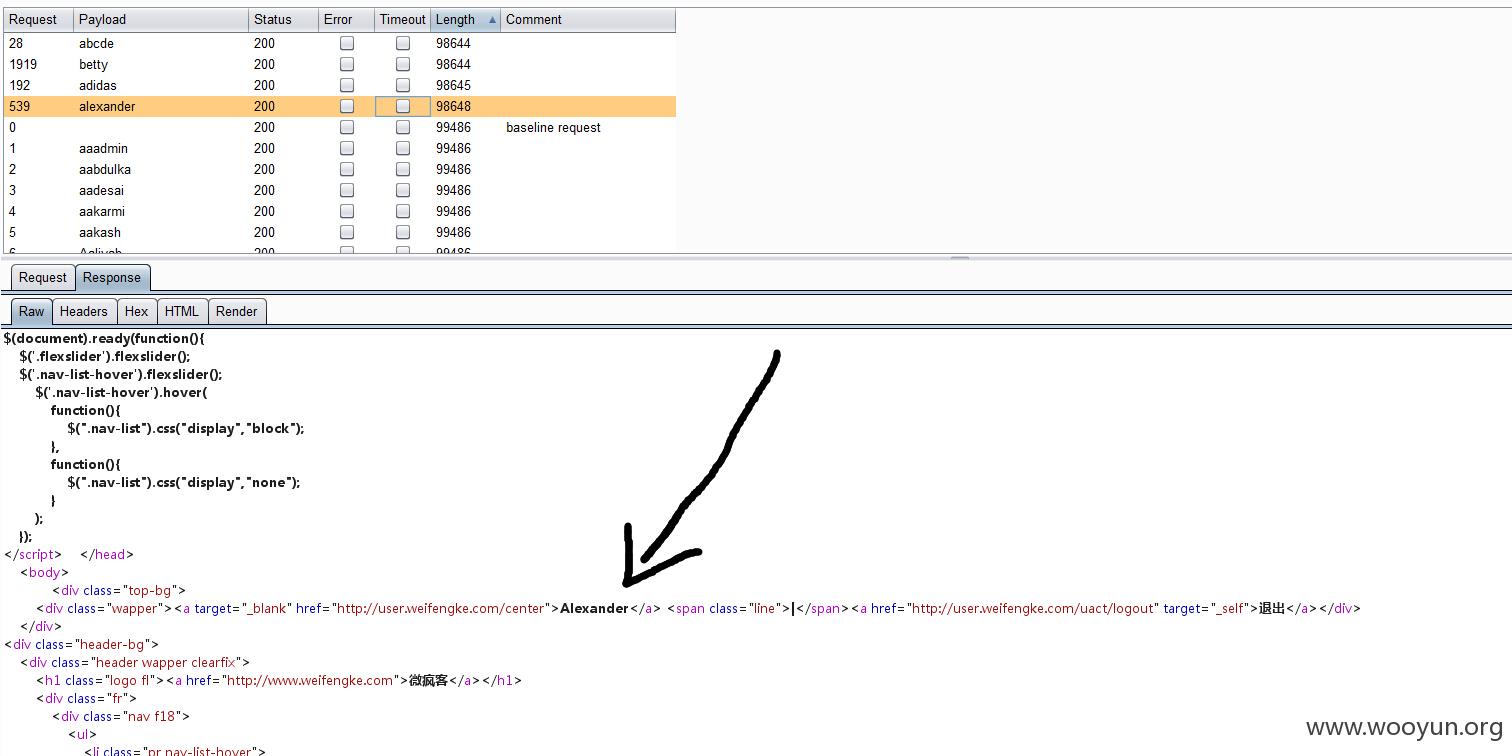Click the $(document).ready line in response
The width and height of the screenshot is (1512, 756).
point(104,338)
